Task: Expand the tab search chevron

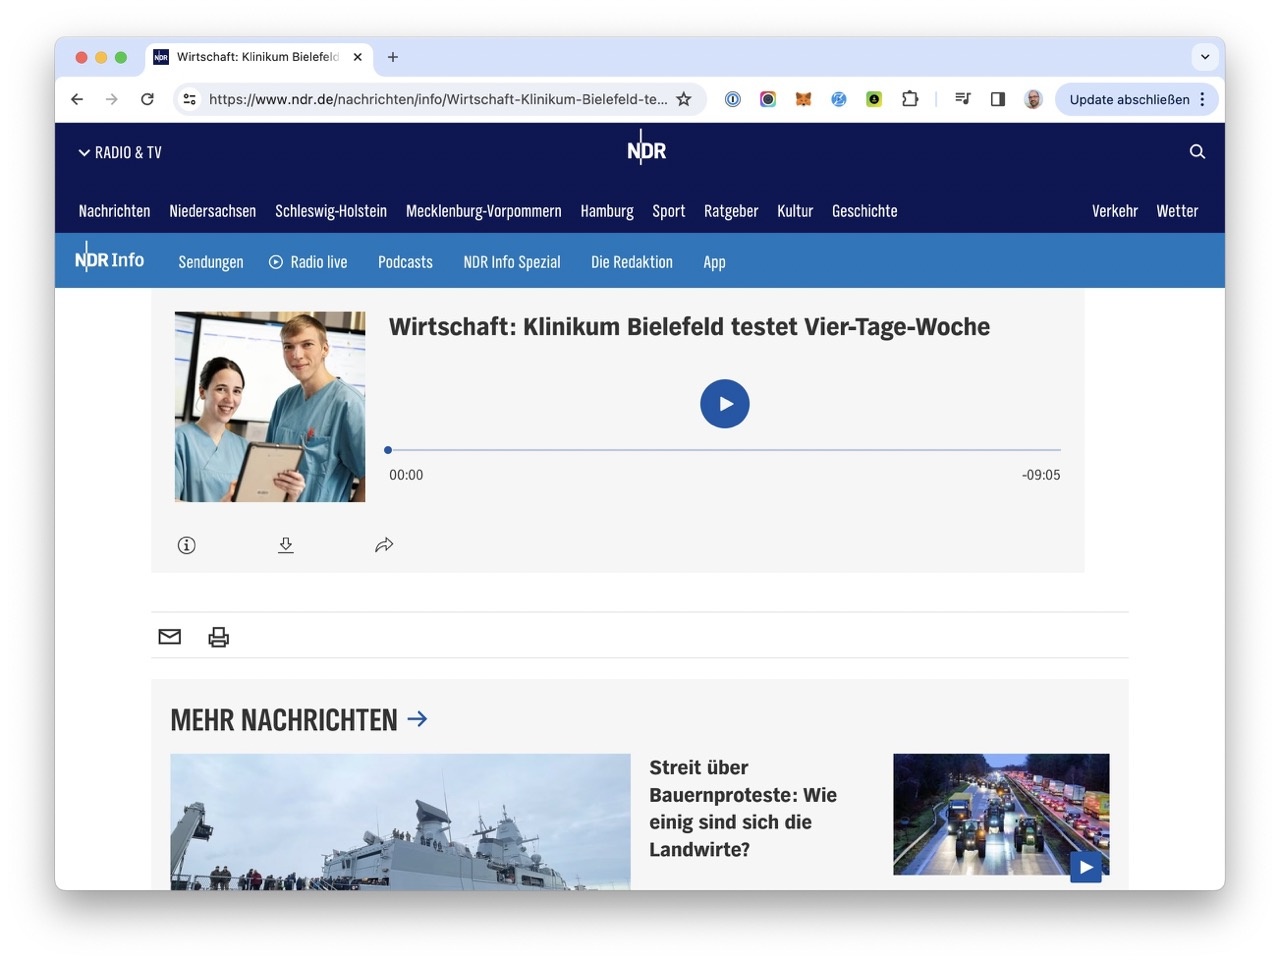Action: 1205,57
